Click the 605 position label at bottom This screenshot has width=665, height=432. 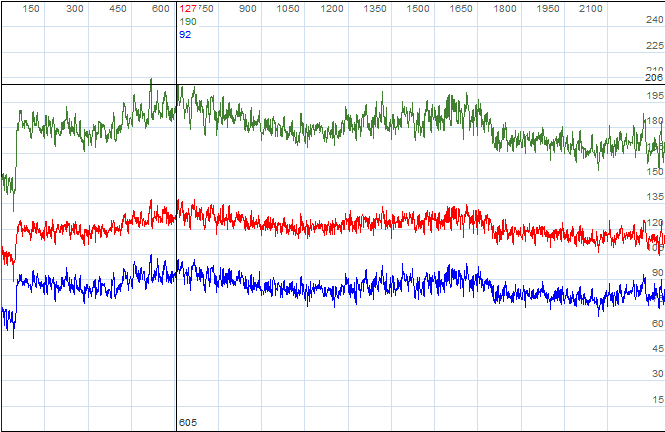[188, 423]
